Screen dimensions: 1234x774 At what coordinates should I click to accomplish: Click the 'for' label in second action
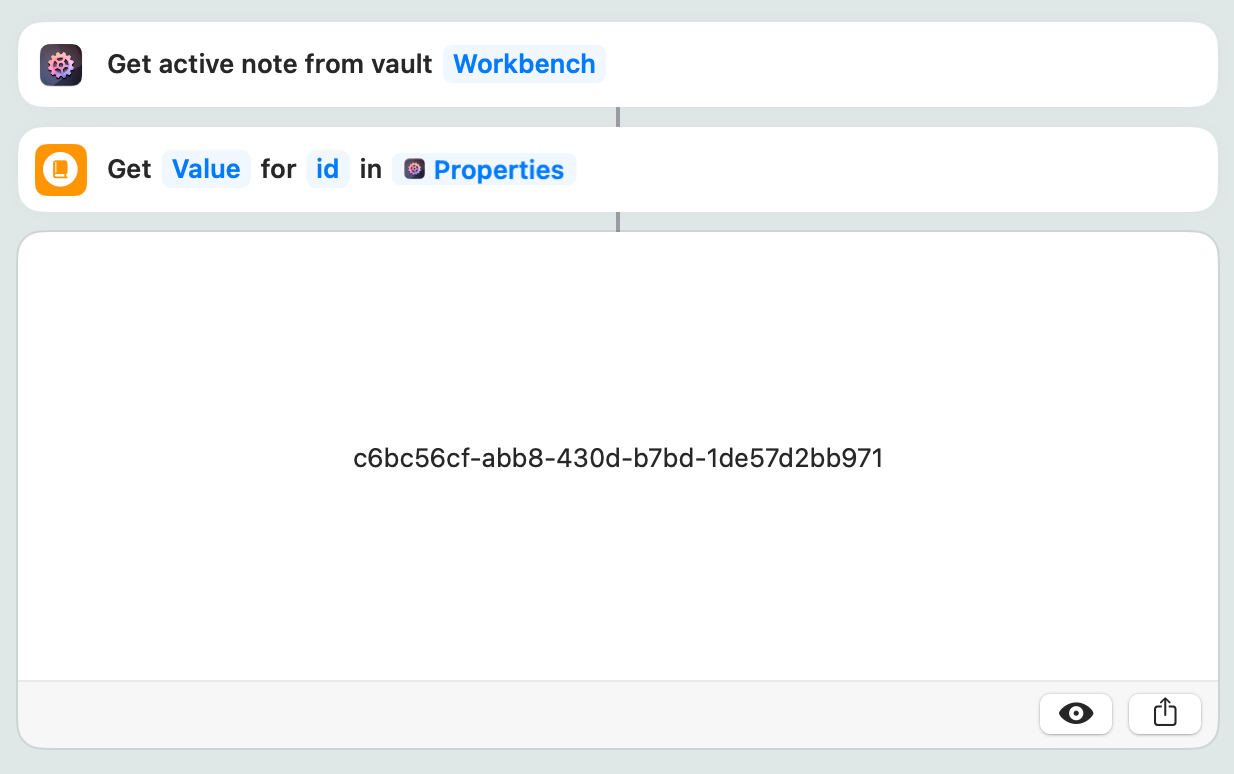point(278,169)
